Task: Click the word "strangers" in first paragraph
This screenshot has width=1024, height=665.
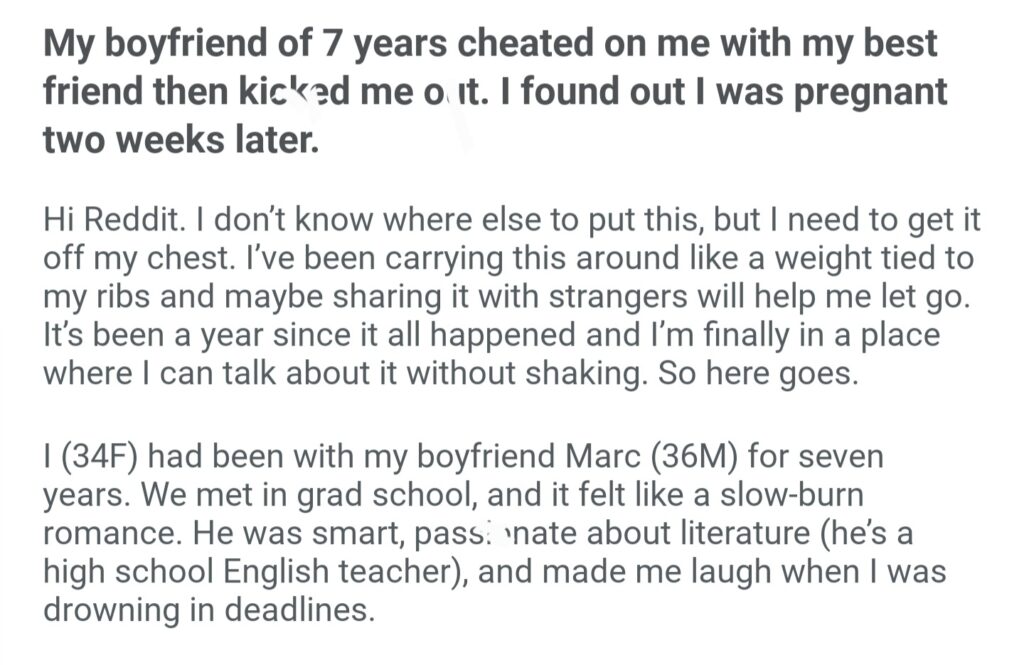Action: click(x=598, y=296)
